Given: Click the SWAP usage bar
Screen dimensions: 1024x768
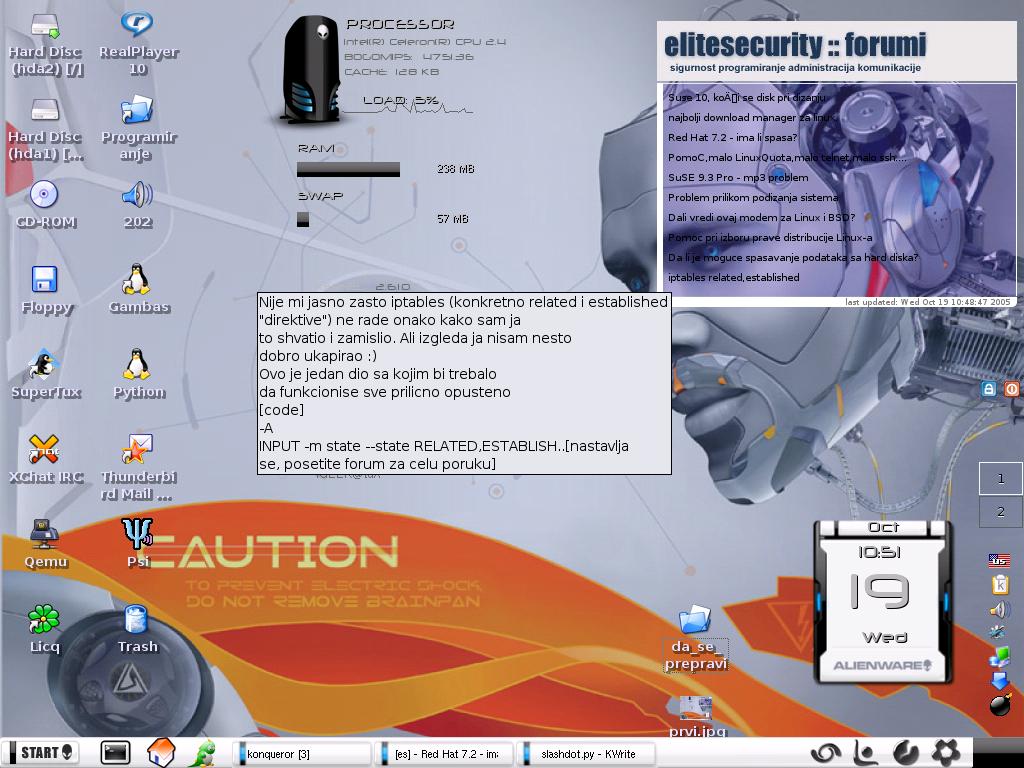Looking at the screenshot, I should [x=303, y=219].
